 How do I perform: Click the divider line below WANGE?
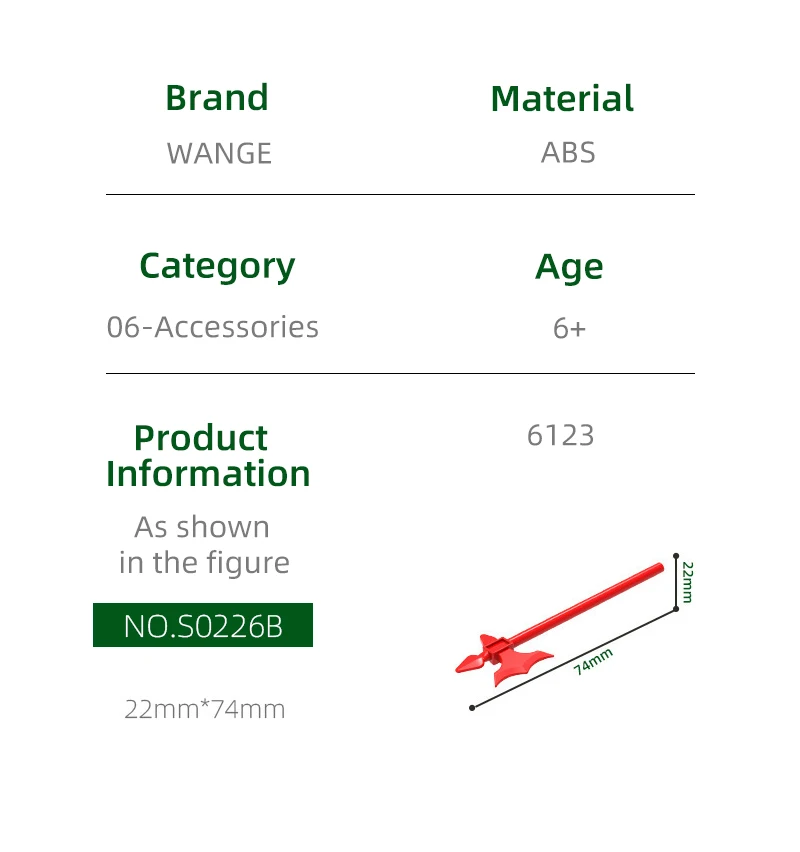(x=400, y=194)
